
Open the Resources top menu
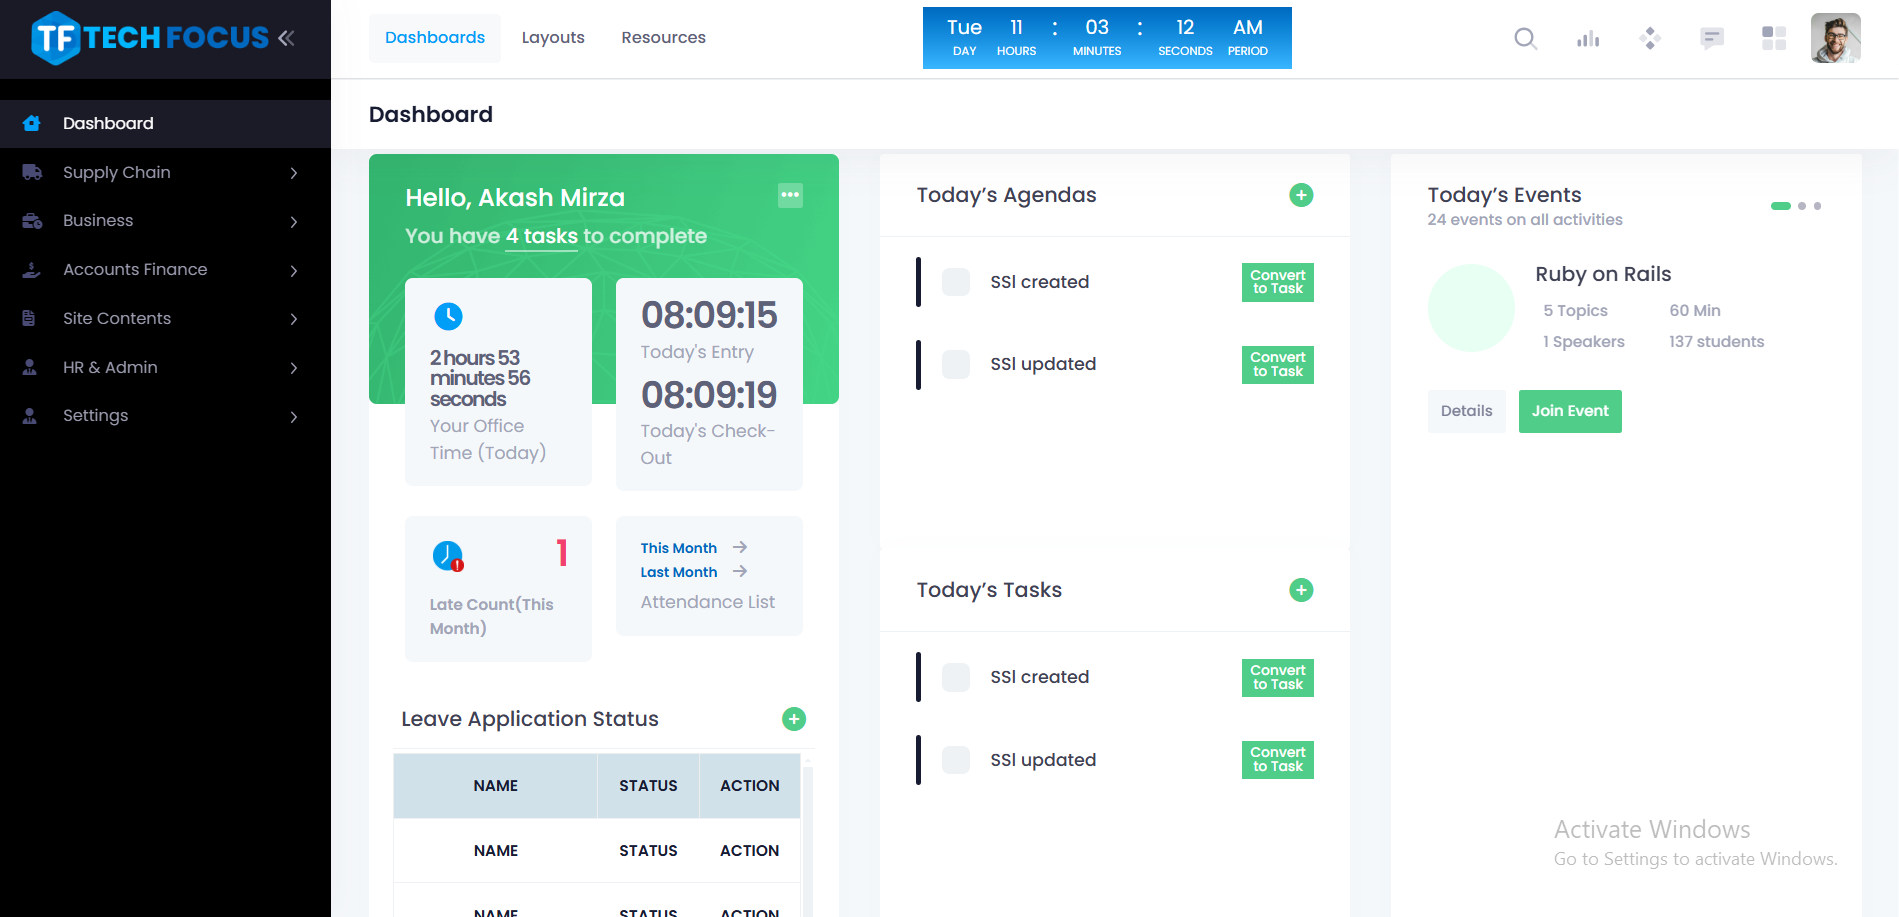click(x=663, y=38)
